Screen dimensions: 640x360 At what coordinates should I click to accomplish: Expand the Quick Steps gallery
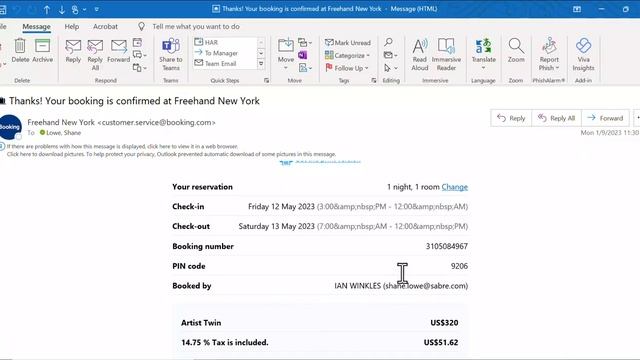(261, 64)
